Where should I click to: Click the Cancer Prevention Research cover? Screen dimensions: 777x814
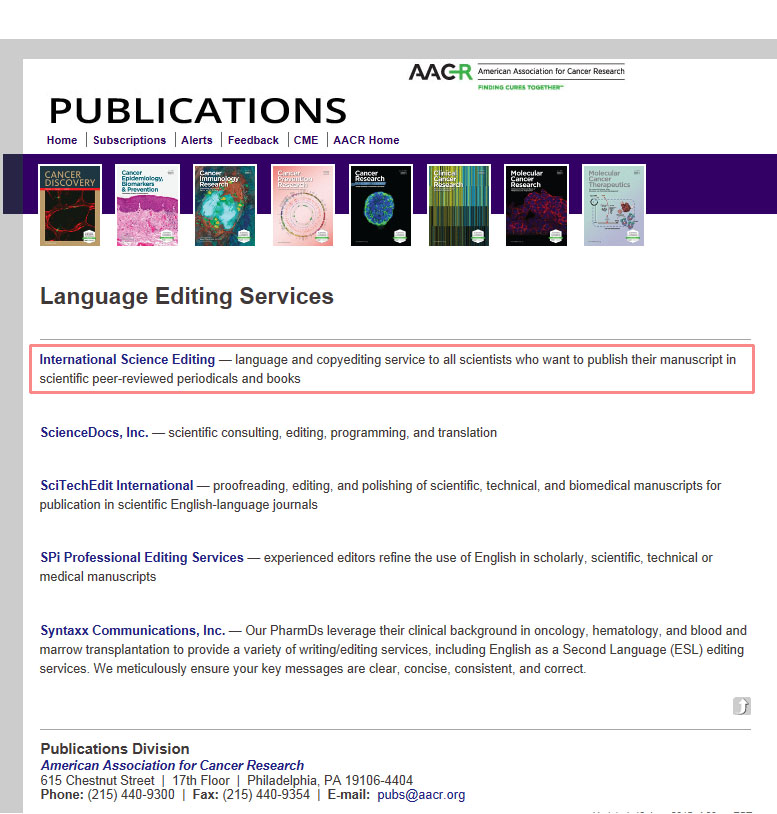coord(303,205)
